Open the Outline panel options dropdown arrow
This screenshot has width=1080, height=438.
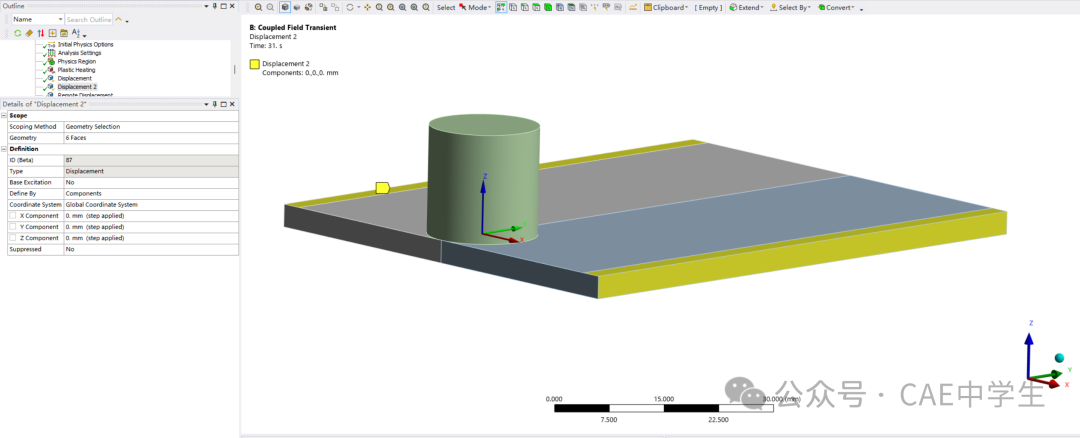coord(206,6)
